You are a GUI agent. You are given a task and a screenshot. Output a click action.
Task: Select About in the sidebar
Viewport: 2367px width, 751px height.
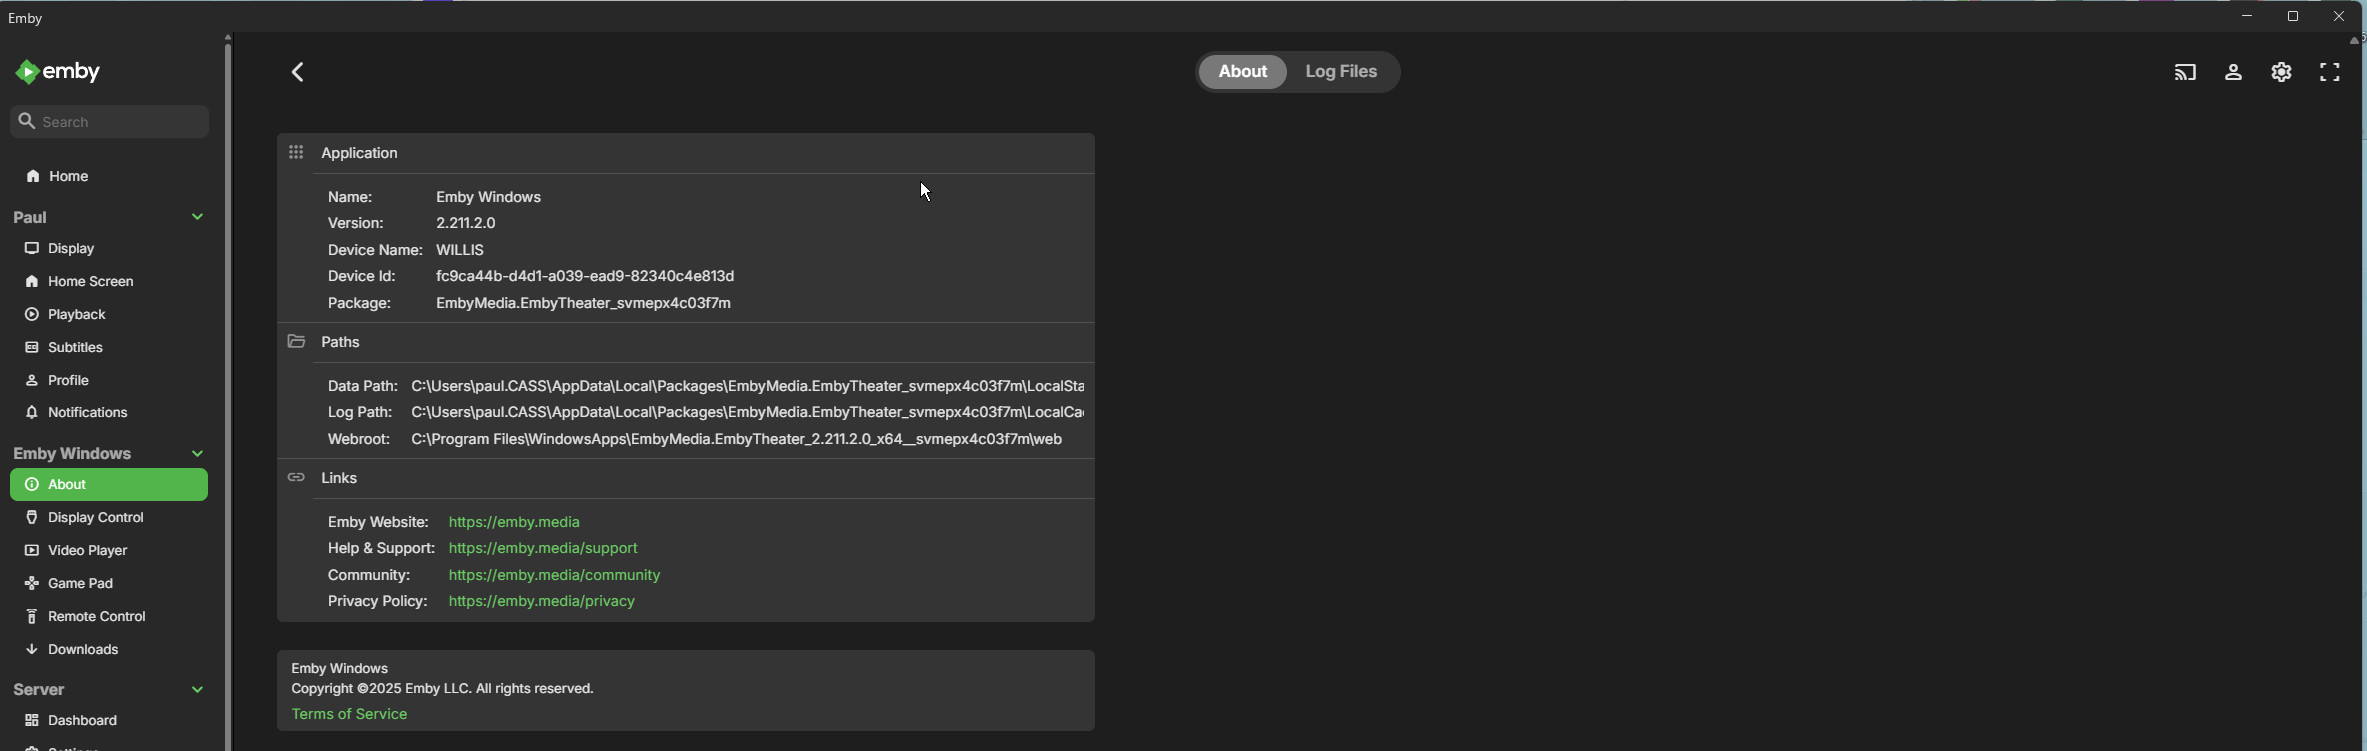109,485
